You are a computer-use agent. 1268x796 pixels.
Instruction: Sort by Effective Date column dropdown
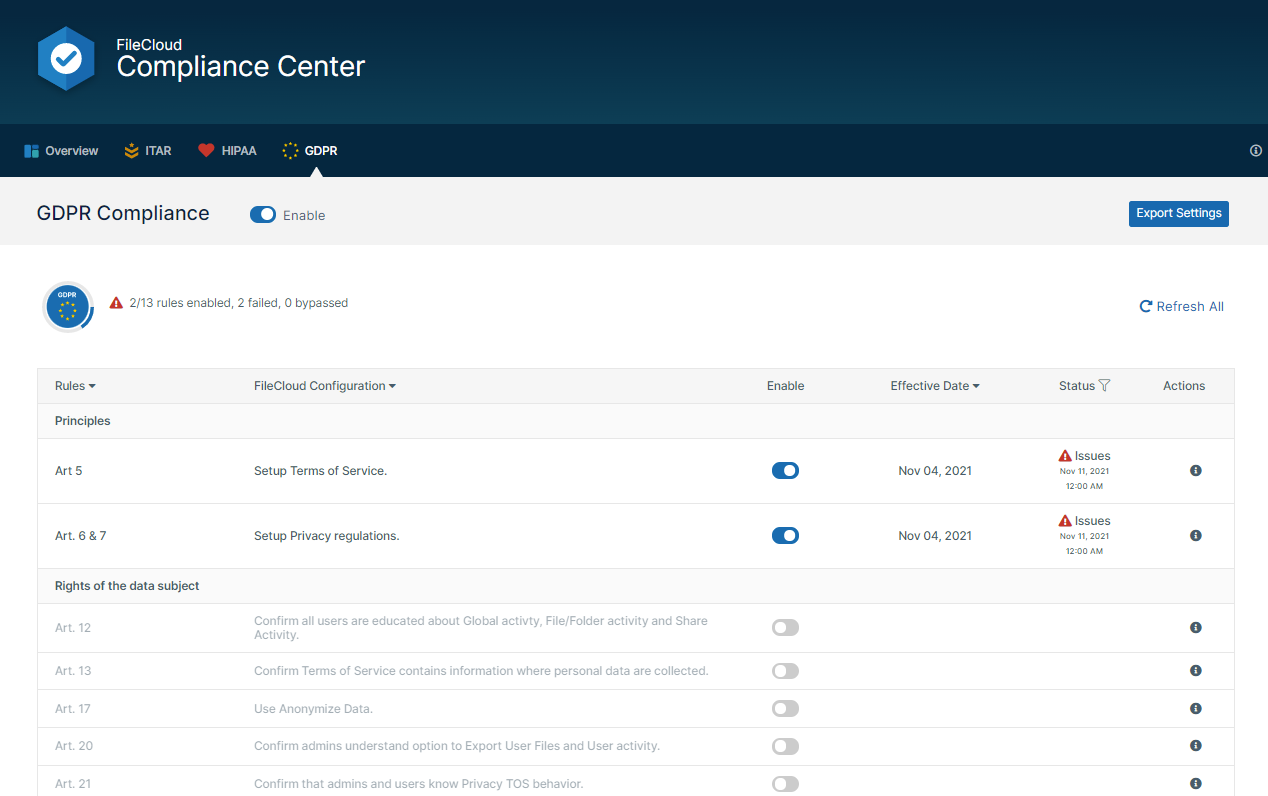pos(935,386)
